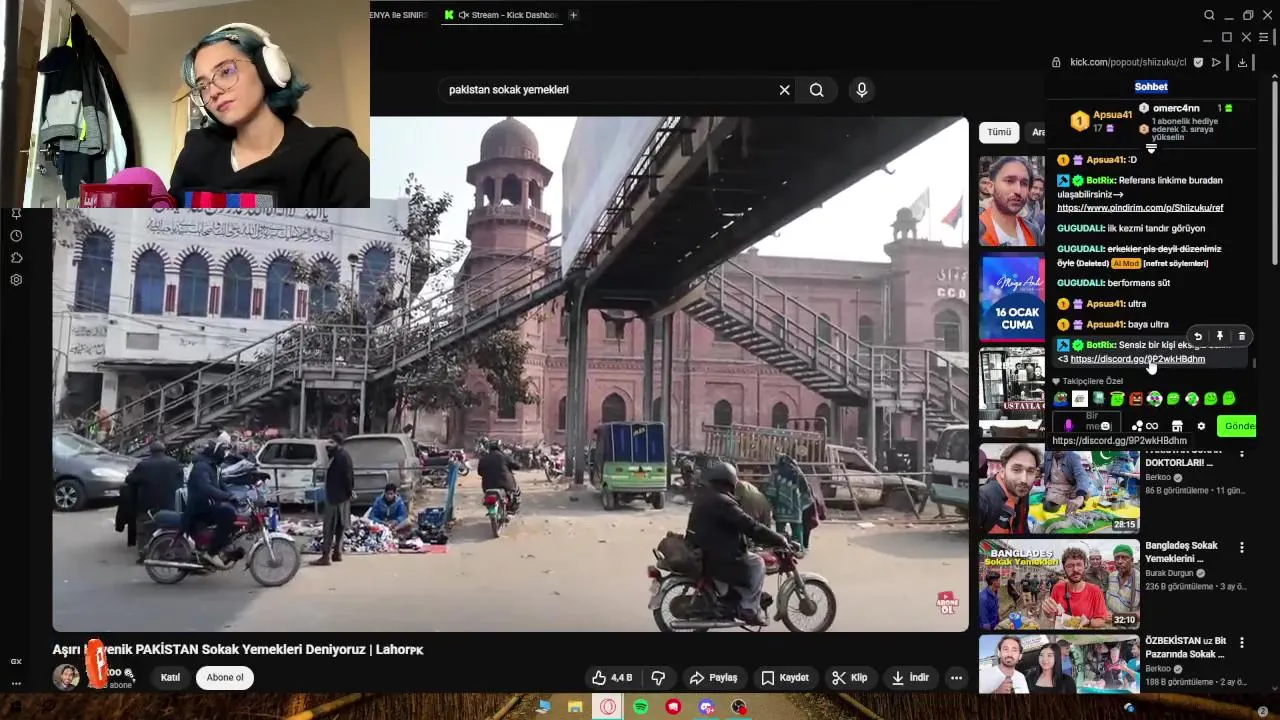Open Apsua41 in the gift leaderboard
Viewport: 1280px width, 720px height.
tap(1101, 120)
